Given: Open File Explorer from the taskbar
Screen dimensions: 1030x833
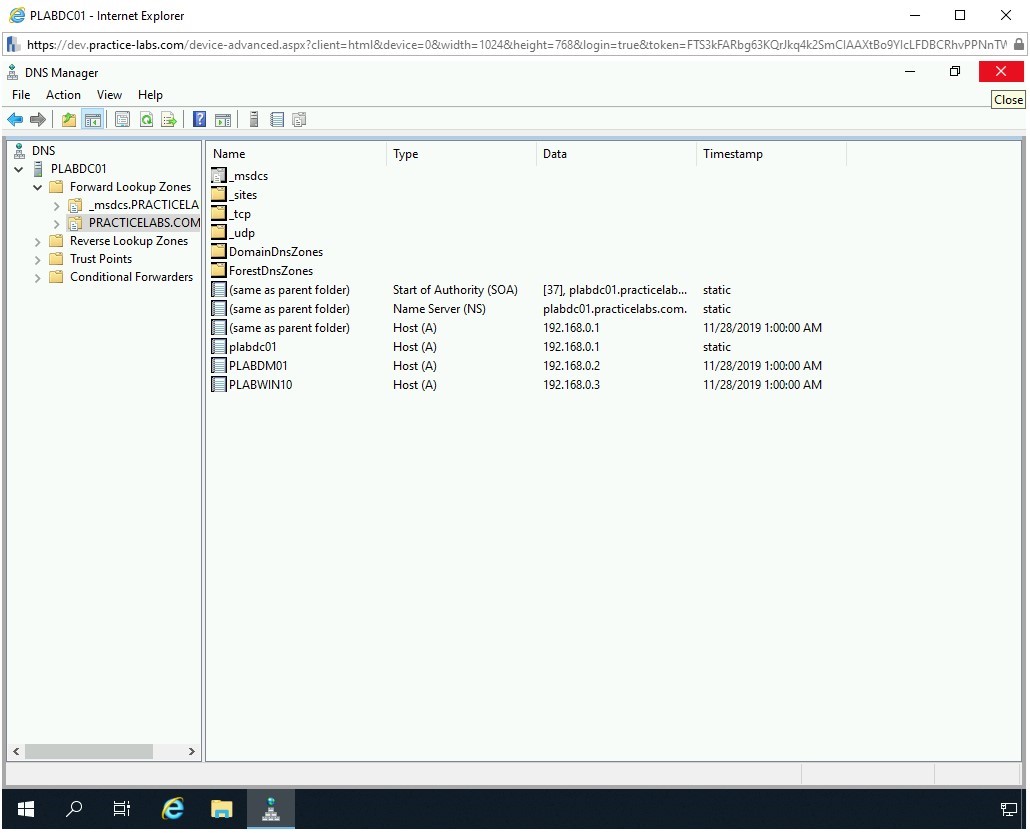Looking at the screenshot, I should tap(221, 809).
